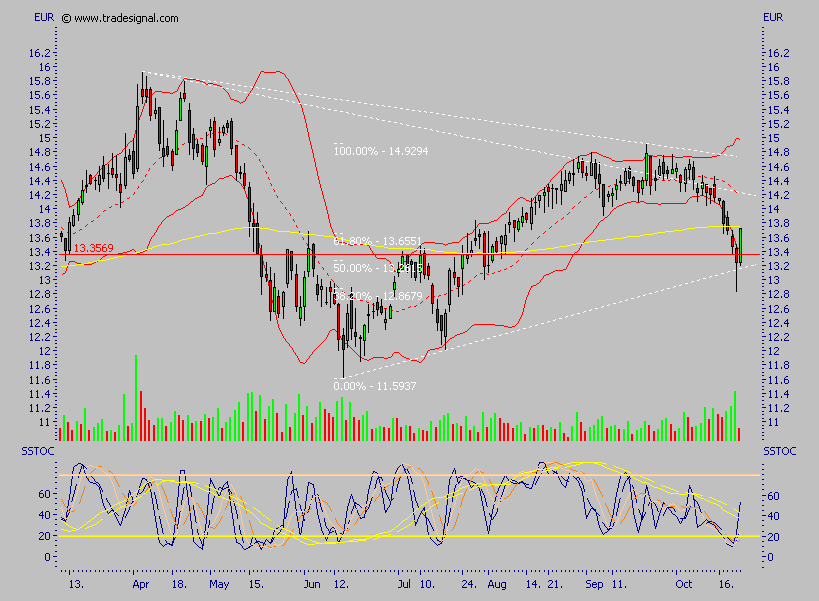
Task: Select the upper yellow SSTOC threshold line
Action: click(410, 475)
